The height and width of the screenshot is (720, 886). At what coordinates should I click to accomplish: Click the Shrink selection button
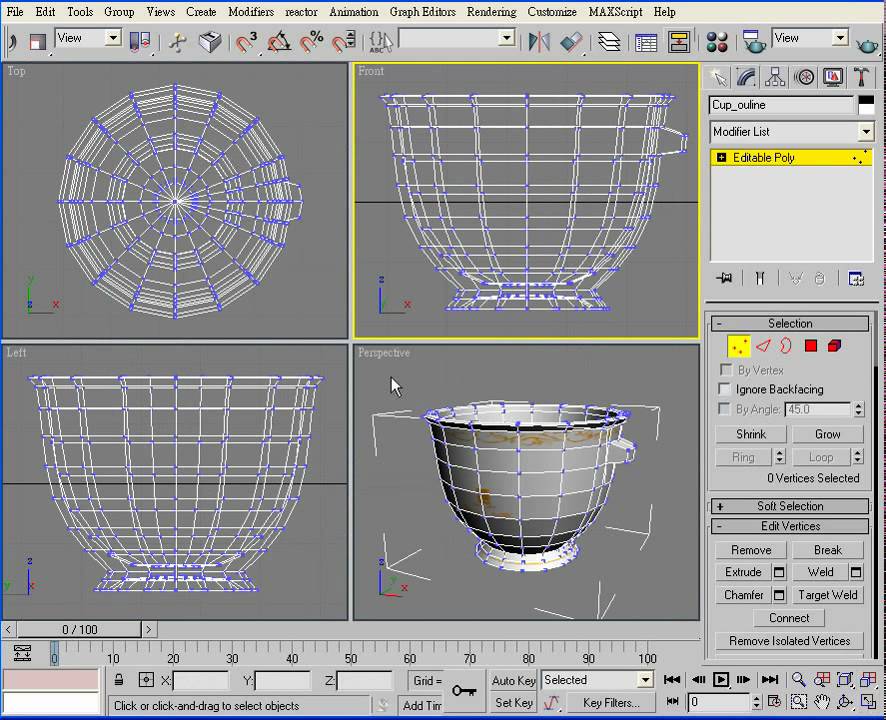click(751, 434)
